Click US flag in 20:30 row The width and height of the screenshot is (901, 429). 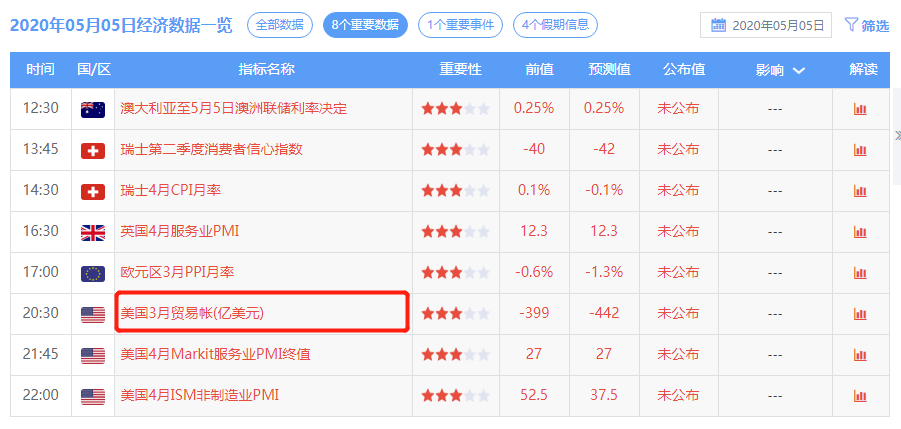pos(93,314)
